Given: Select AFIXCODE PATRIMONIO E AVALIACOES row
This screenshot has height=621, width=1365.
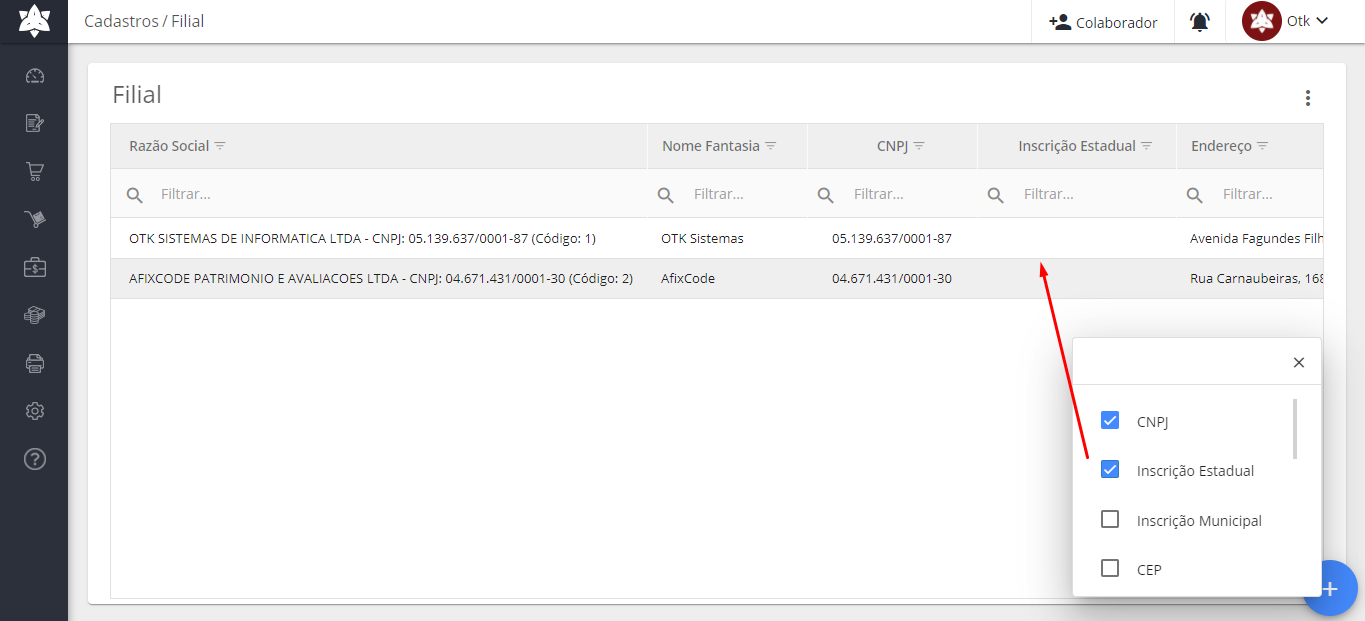Looking at the screenshot, I should (716, 278).
